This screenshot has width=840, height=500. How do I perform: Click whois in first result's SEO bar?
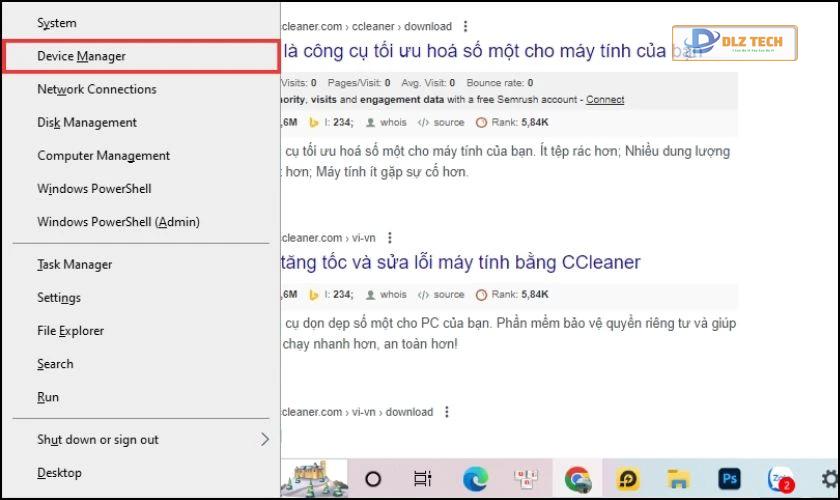point(386,123)
